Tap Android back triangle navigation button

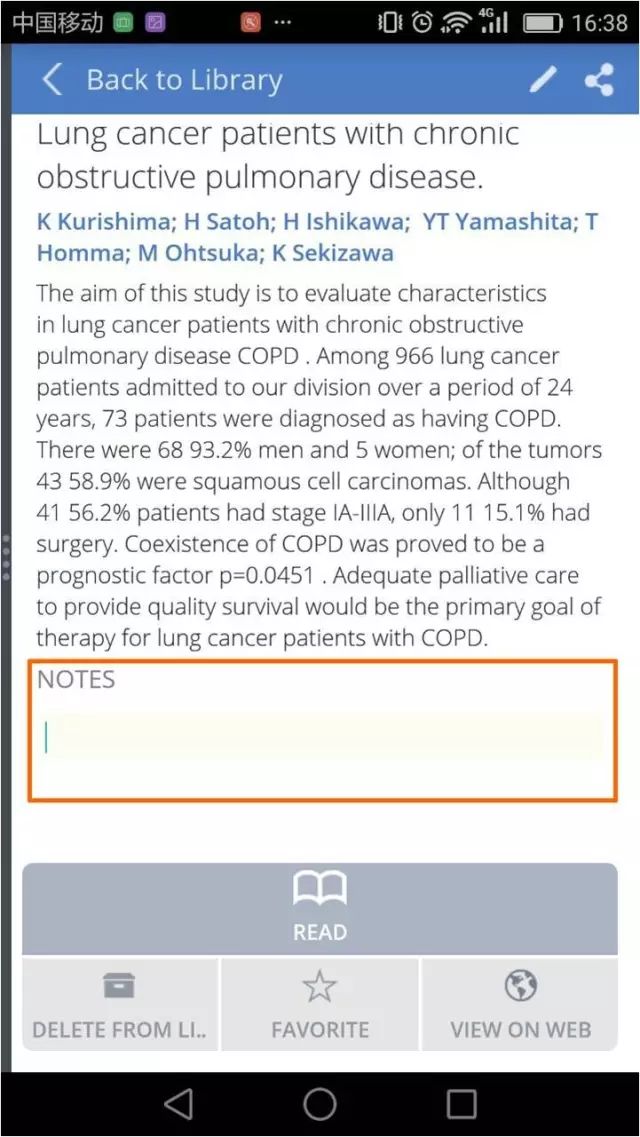click(178, 1104)
